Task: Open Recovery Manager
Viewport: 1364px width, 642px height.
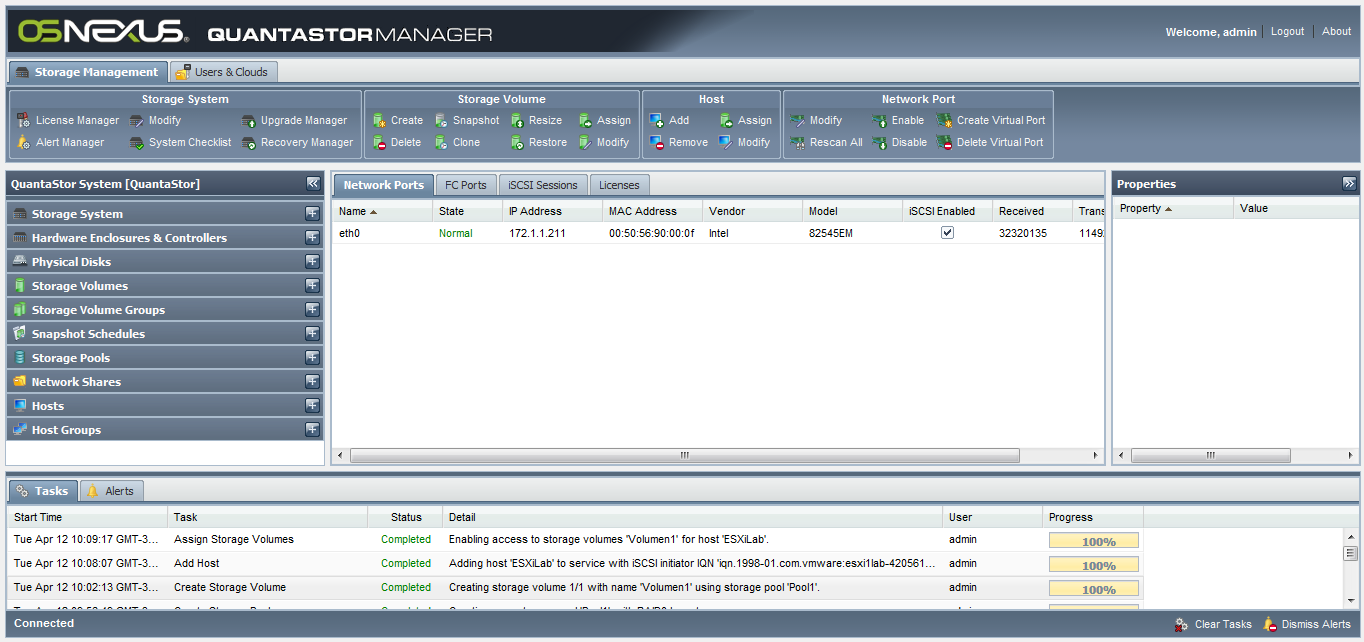Action: click(x=297, y=142)
